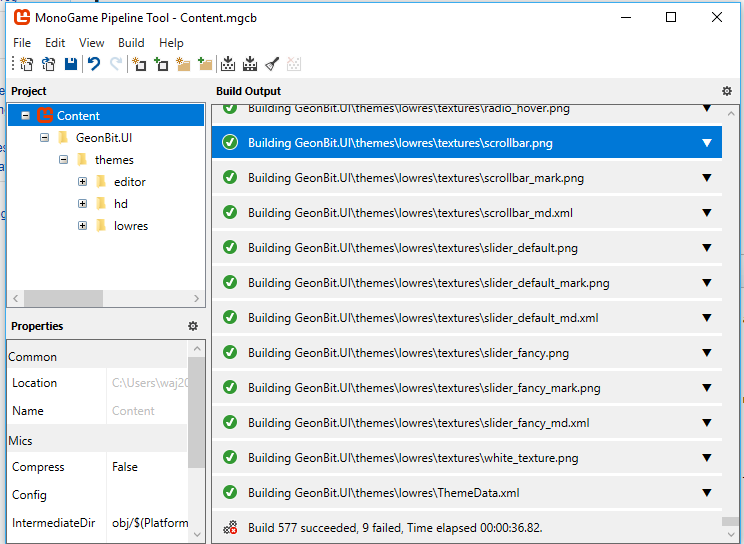Click the Add Existing Folder toolbar icon
The height and width of the screenshot is (544, 744).
pos(205,64)
